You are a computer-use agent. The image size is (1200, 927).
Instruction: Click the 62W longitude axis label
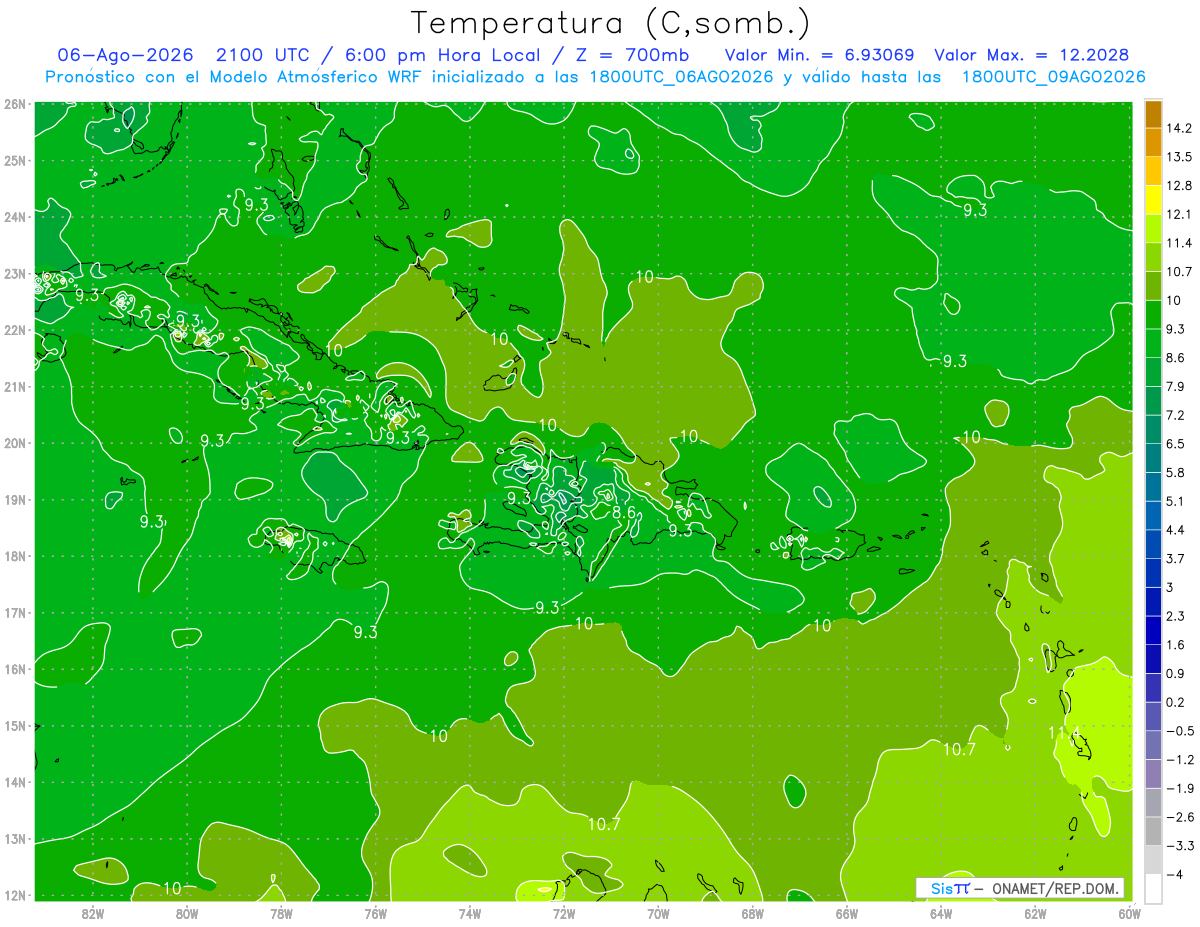tap(1036, 914)
